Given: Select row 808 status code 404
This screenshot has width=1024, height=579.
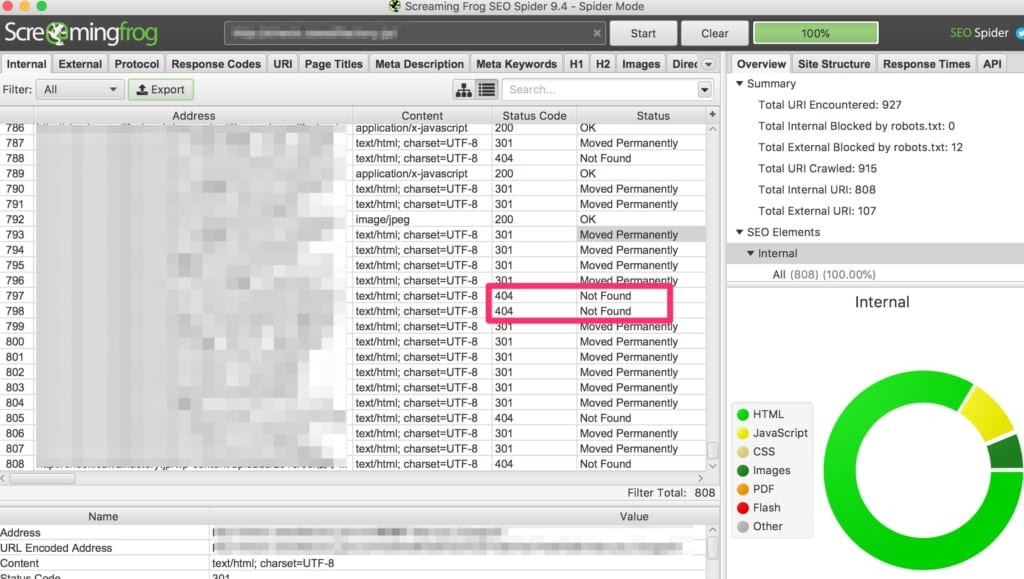Looking at the screenshot, I should pos(504,463).
